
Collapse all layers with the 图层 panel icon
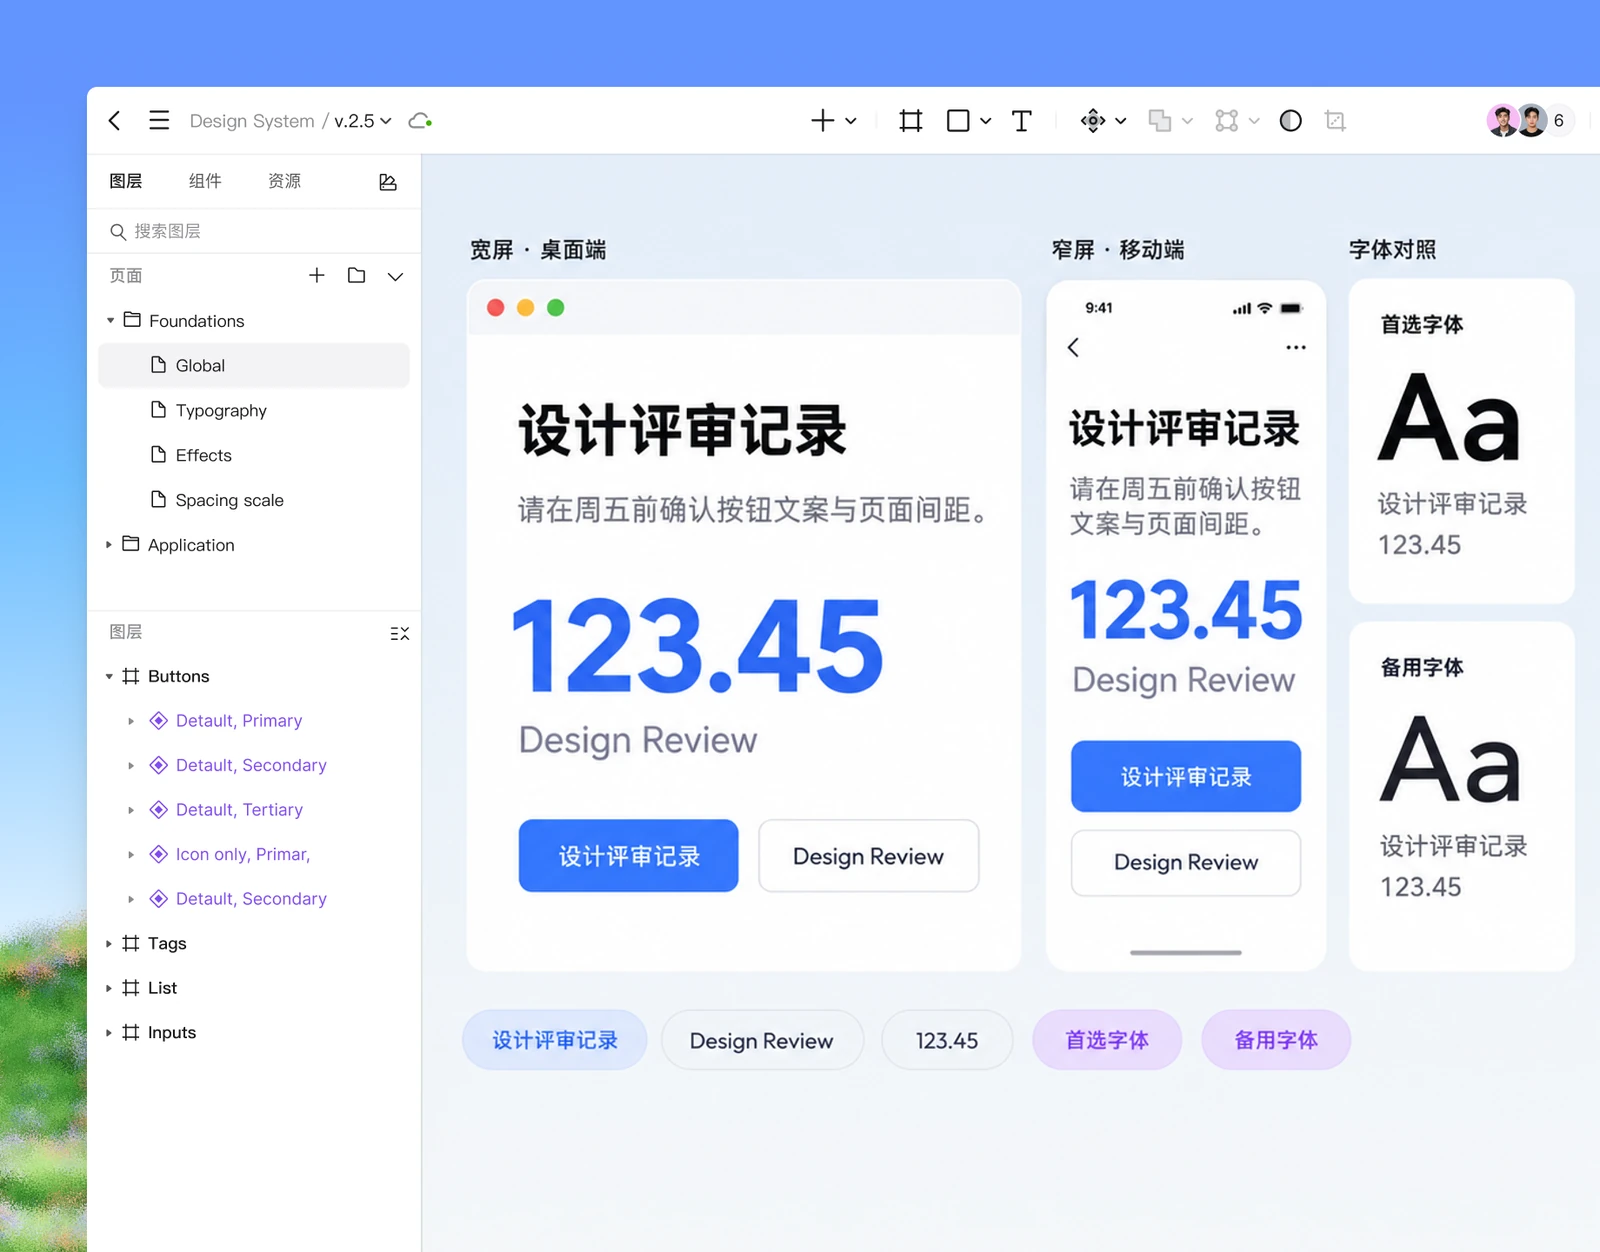click(x=400, y=633)
